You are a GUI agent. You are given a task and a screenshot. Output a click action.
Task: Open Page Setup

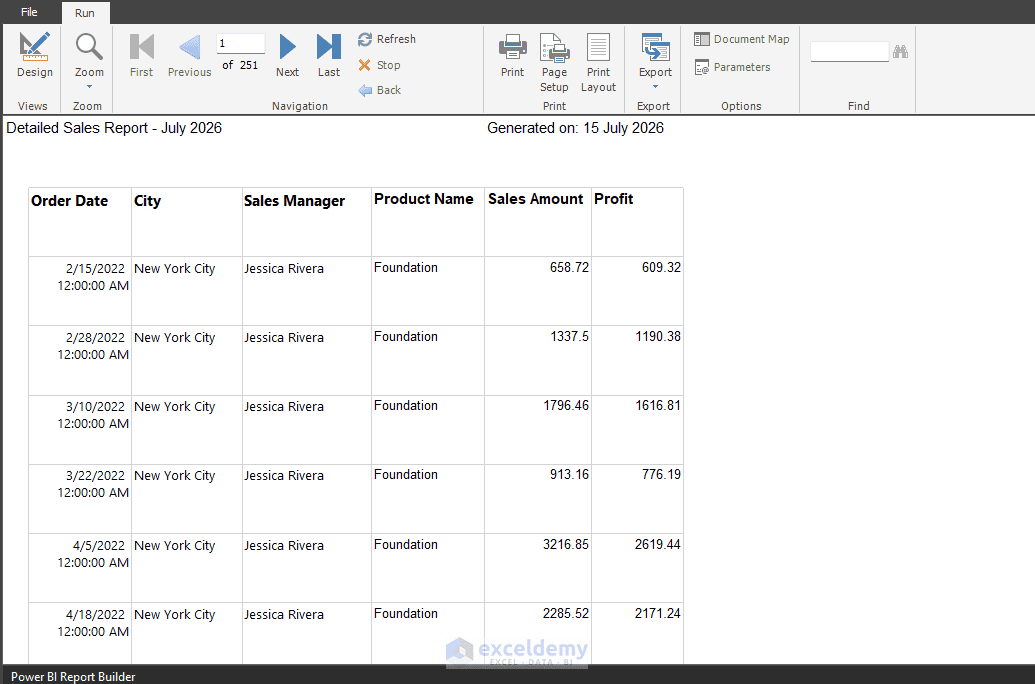(554, 63)
